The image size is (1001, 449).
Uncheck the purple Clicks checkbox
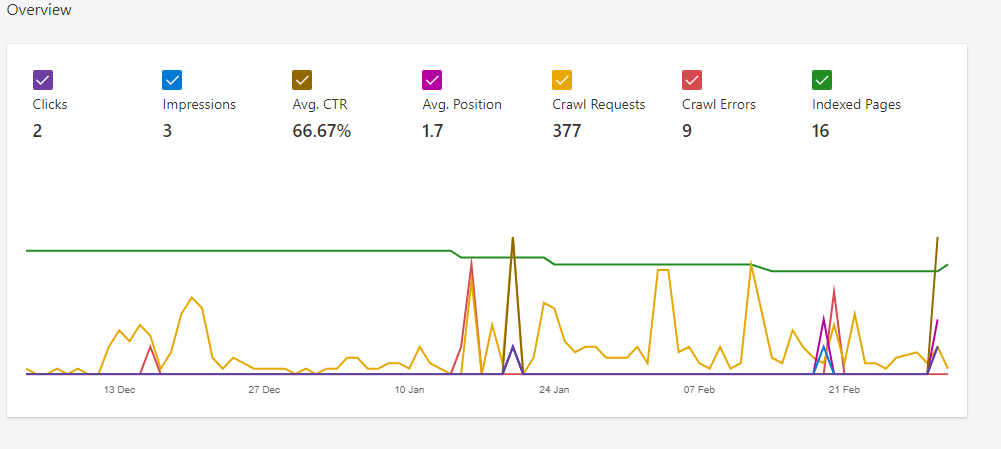pos(43,80)
